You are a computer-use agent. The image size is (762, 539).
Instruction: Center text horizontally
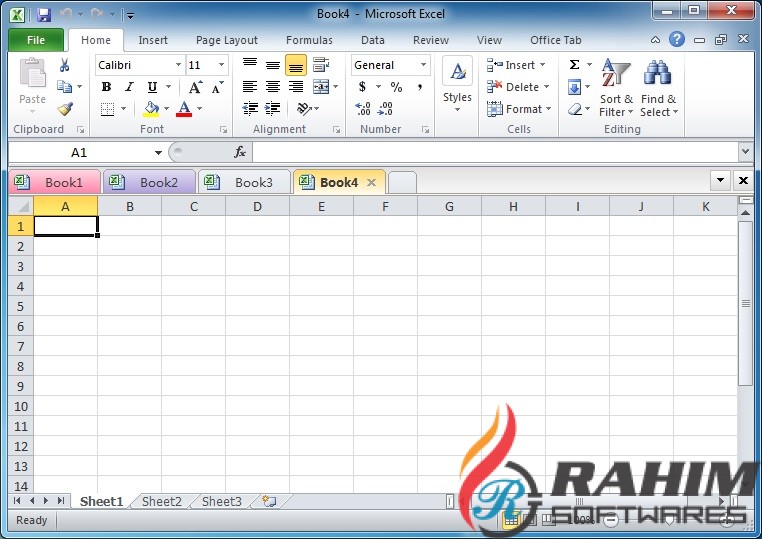point(273,87)
